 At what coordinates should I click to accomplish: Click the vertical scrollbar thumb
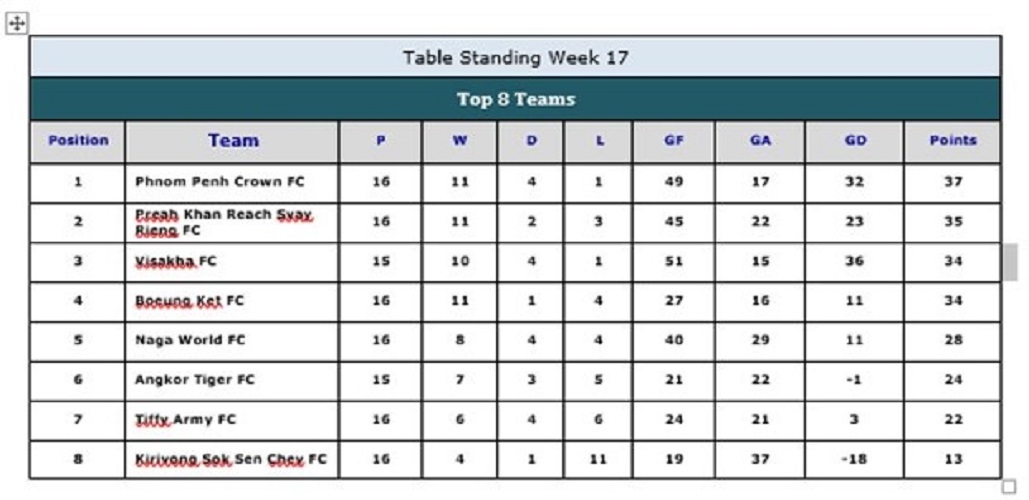point(1010,261)
